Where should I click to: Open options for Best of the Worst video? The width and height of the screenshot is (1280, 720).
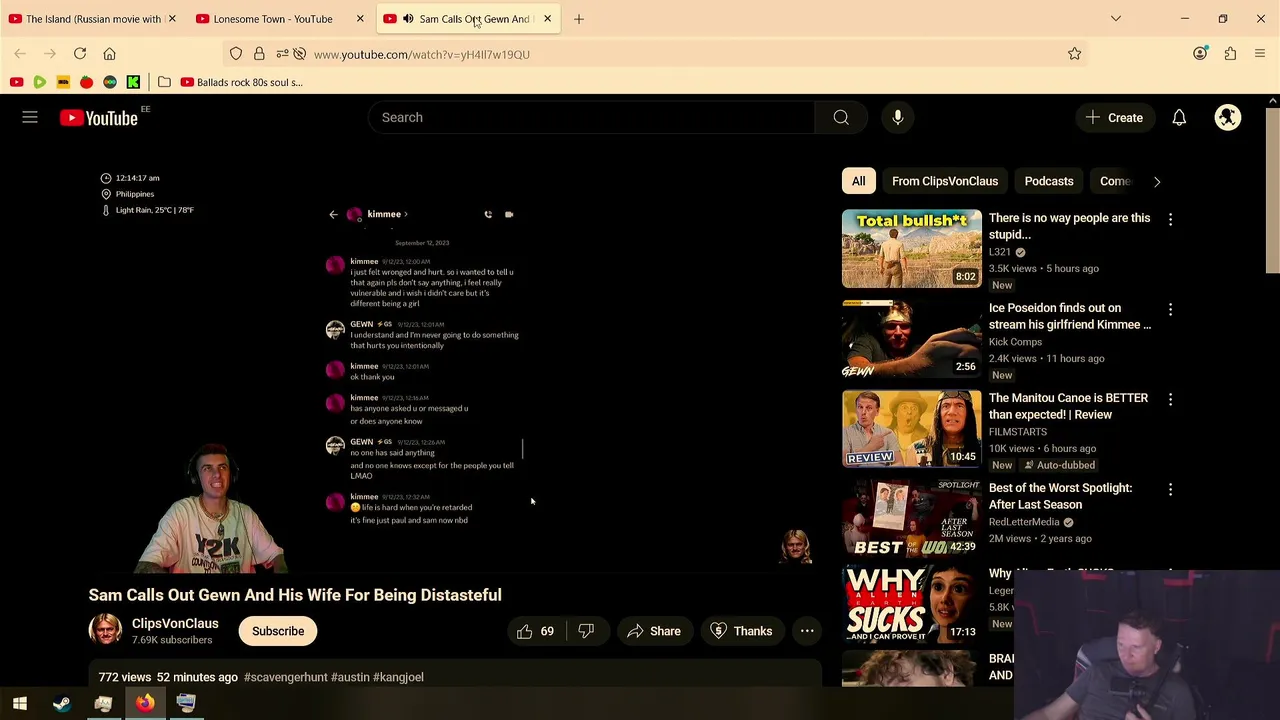(1170, 489)
